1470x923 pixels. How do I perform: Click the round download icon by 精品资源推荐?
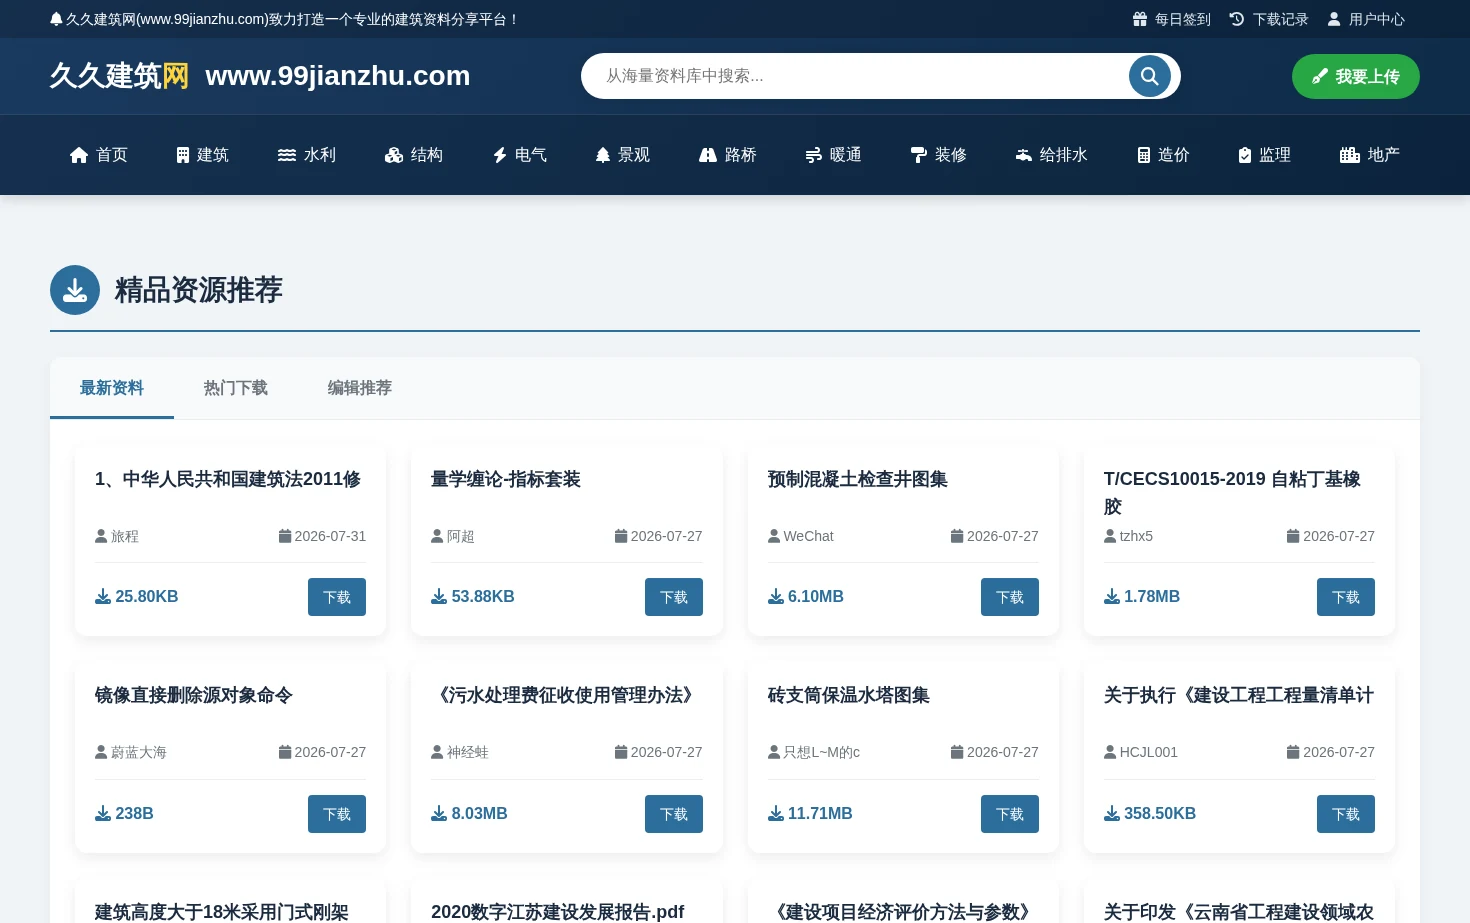click(x=75, y=290)
